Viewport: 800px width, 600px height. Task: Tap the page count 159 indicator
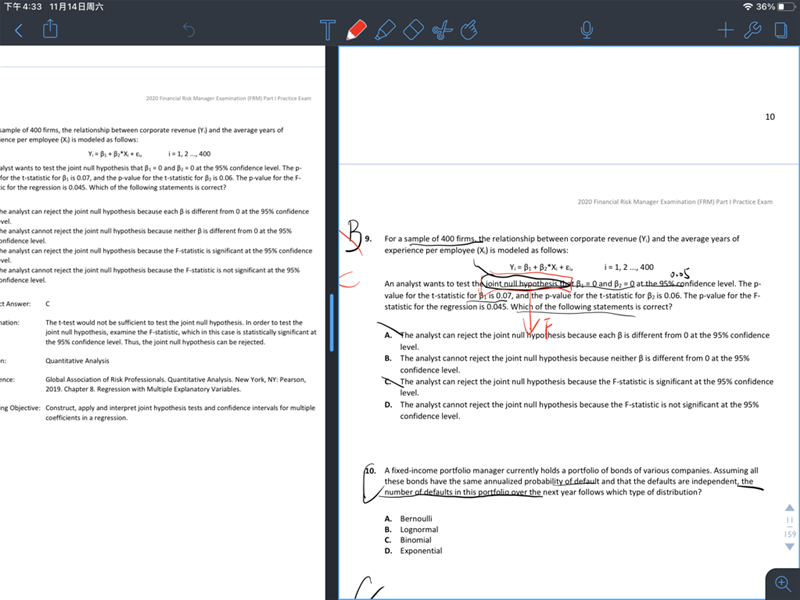[x=790, y=534]
